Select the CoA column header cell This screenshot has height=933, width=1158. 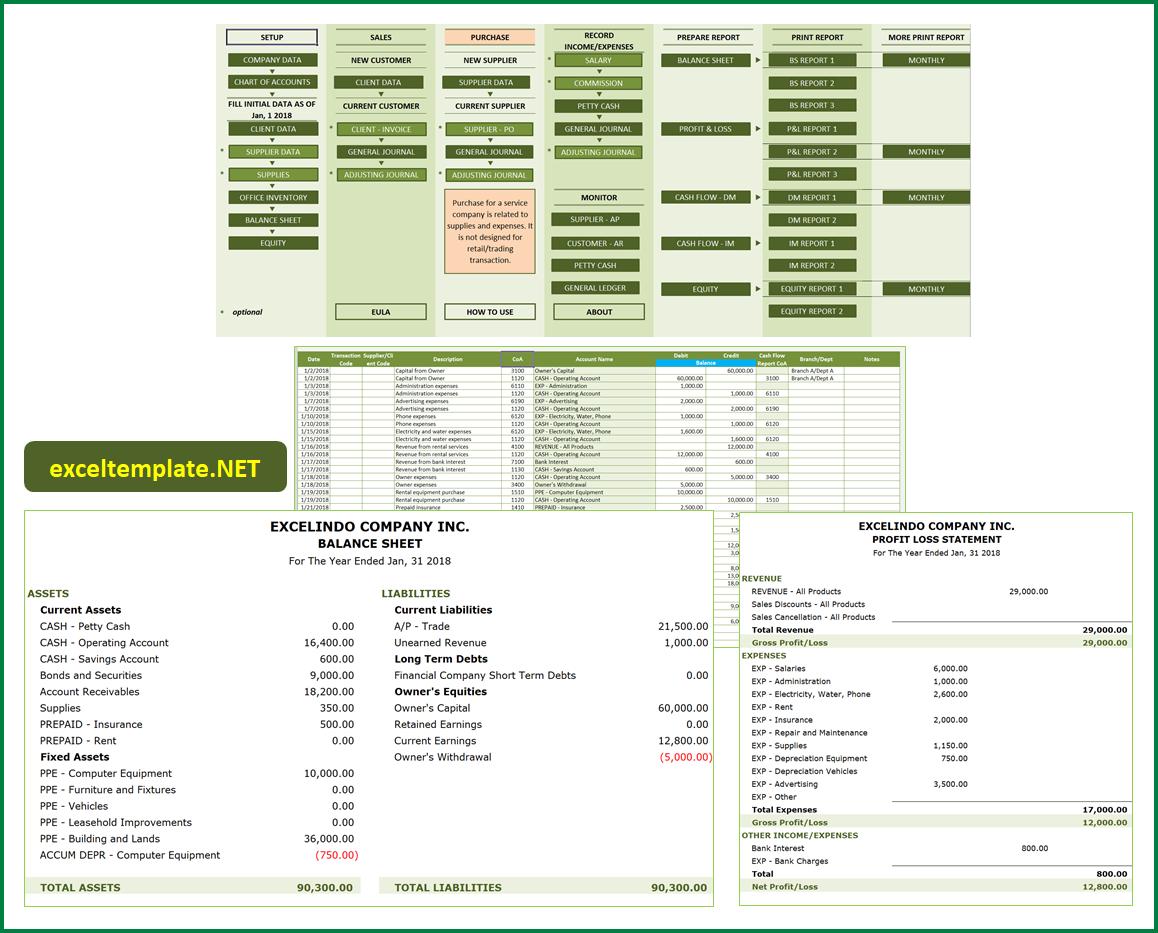(x=517, y=359)
